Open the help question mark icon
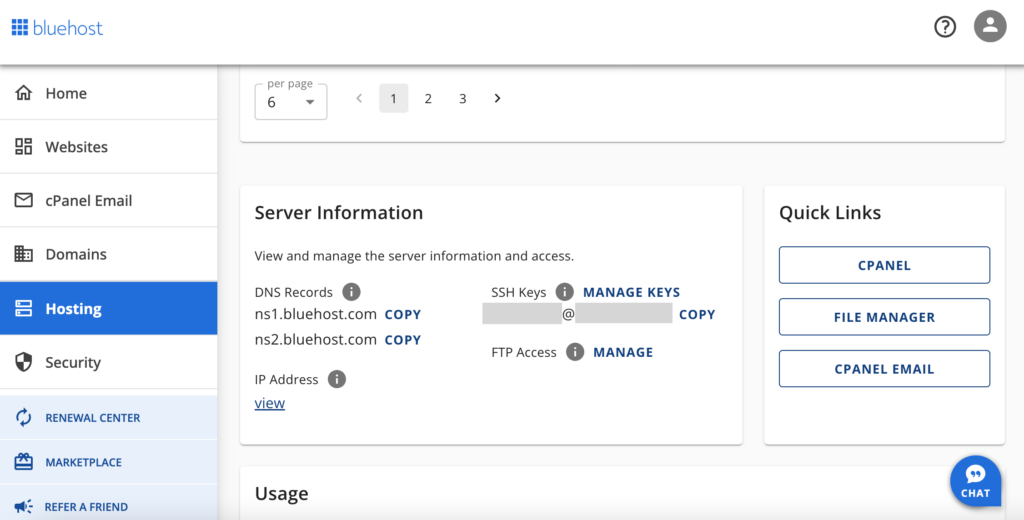 pyautogui.click(x=944, y=27)
